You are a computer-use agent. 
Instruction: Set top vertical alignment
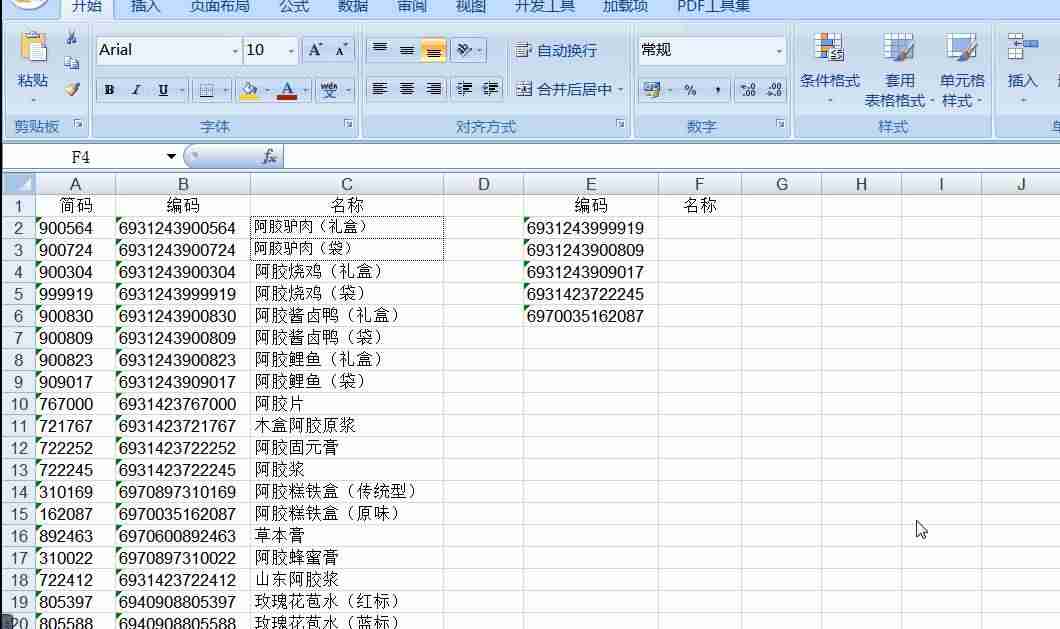(380, 50)
